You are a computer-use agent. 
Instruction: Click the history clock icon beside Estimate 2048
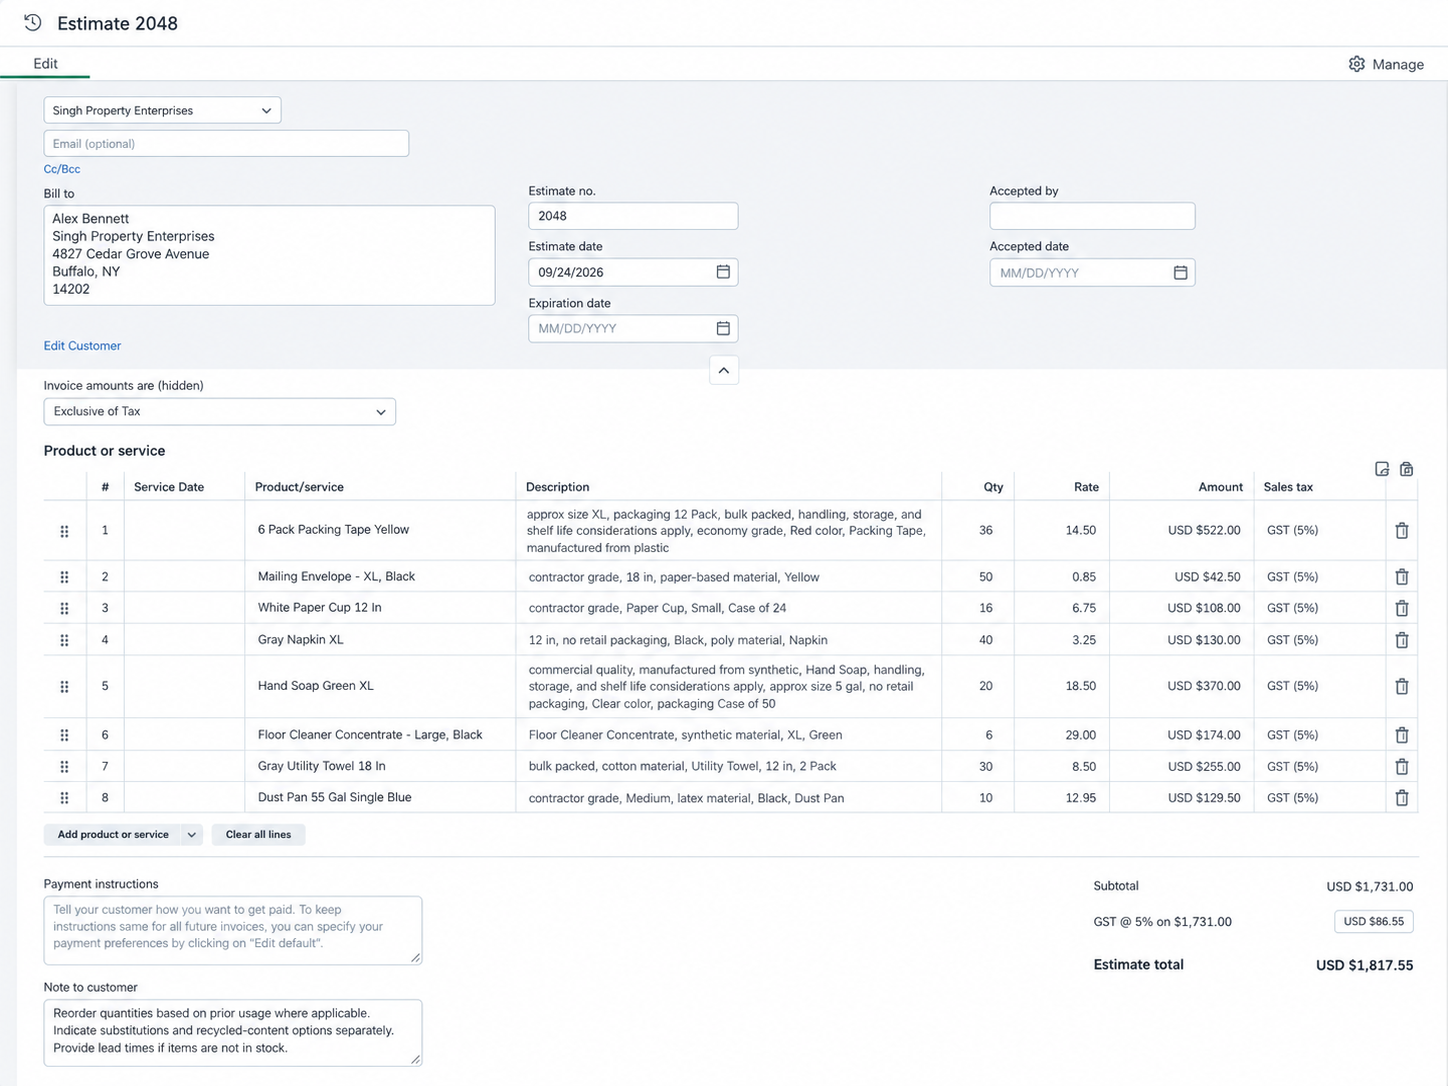pos(33,23)
